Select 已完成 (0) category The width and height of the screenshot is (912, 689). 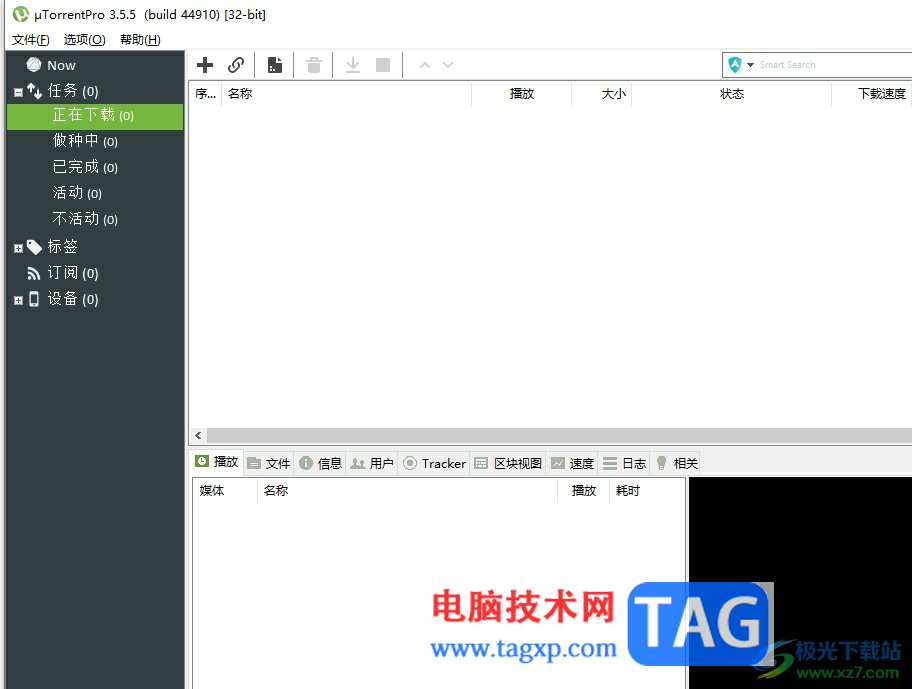tap(85, 167)
